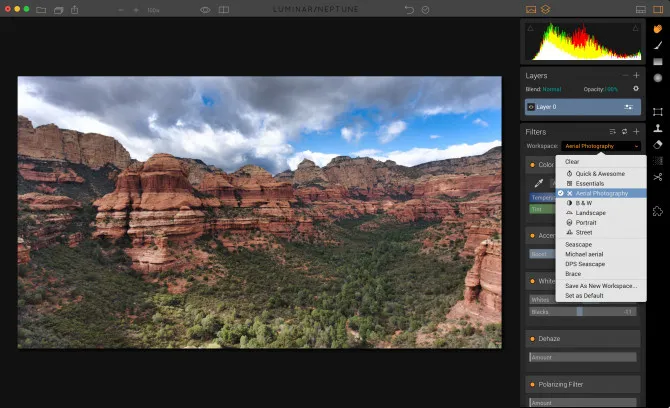The width and height of the screenshot is (670, 408).
Task: Open layer settings gear menu
Action: click(x=635, y=88)
